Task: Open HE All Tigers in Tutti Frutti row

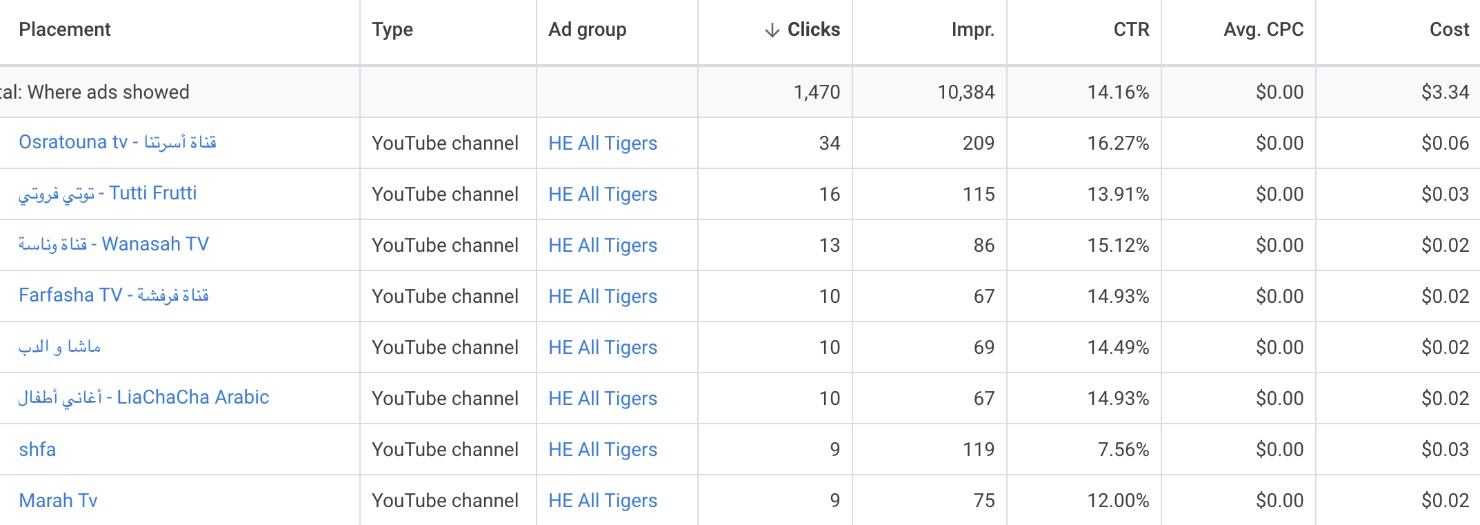Action: pos(602,194)
